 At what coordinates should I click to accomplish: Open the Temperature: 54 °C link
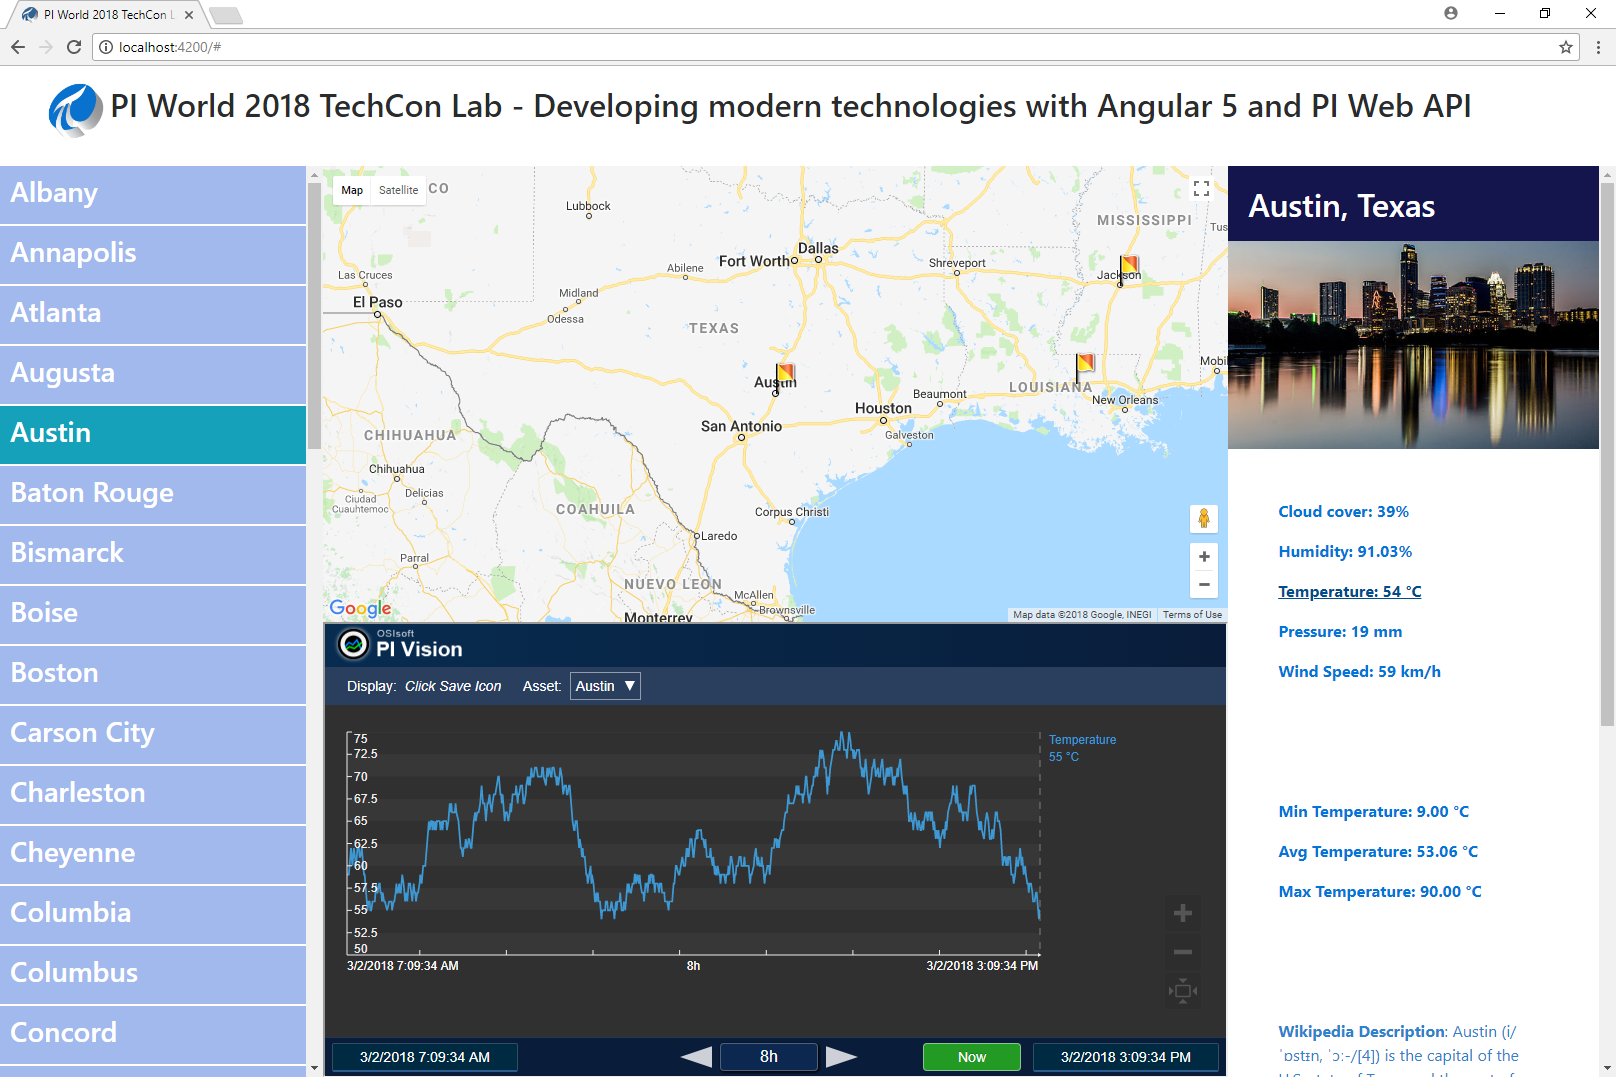1349,591
